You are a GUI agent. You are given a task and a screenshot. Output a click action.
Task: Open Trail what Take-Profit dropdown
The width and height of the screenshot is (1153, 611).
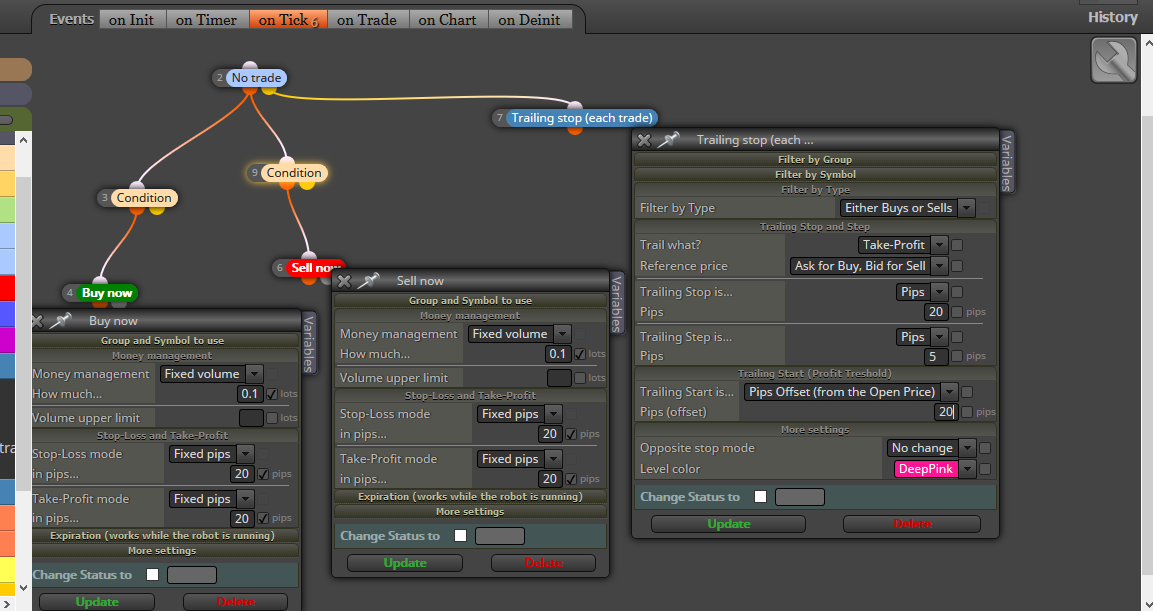point(903,245)
